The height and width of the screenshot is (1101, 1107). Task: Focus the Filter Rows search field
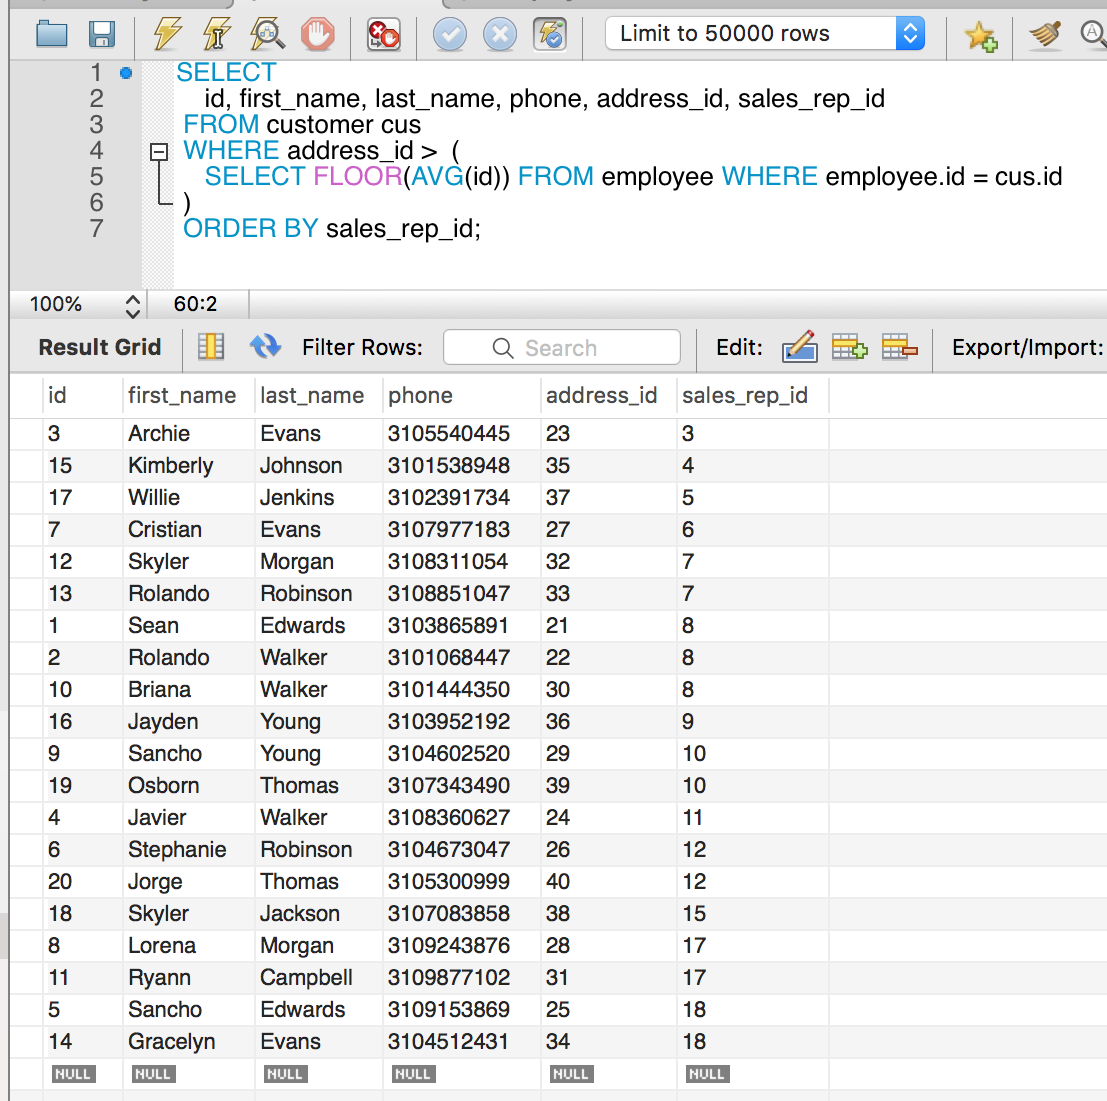coord(562,347)
